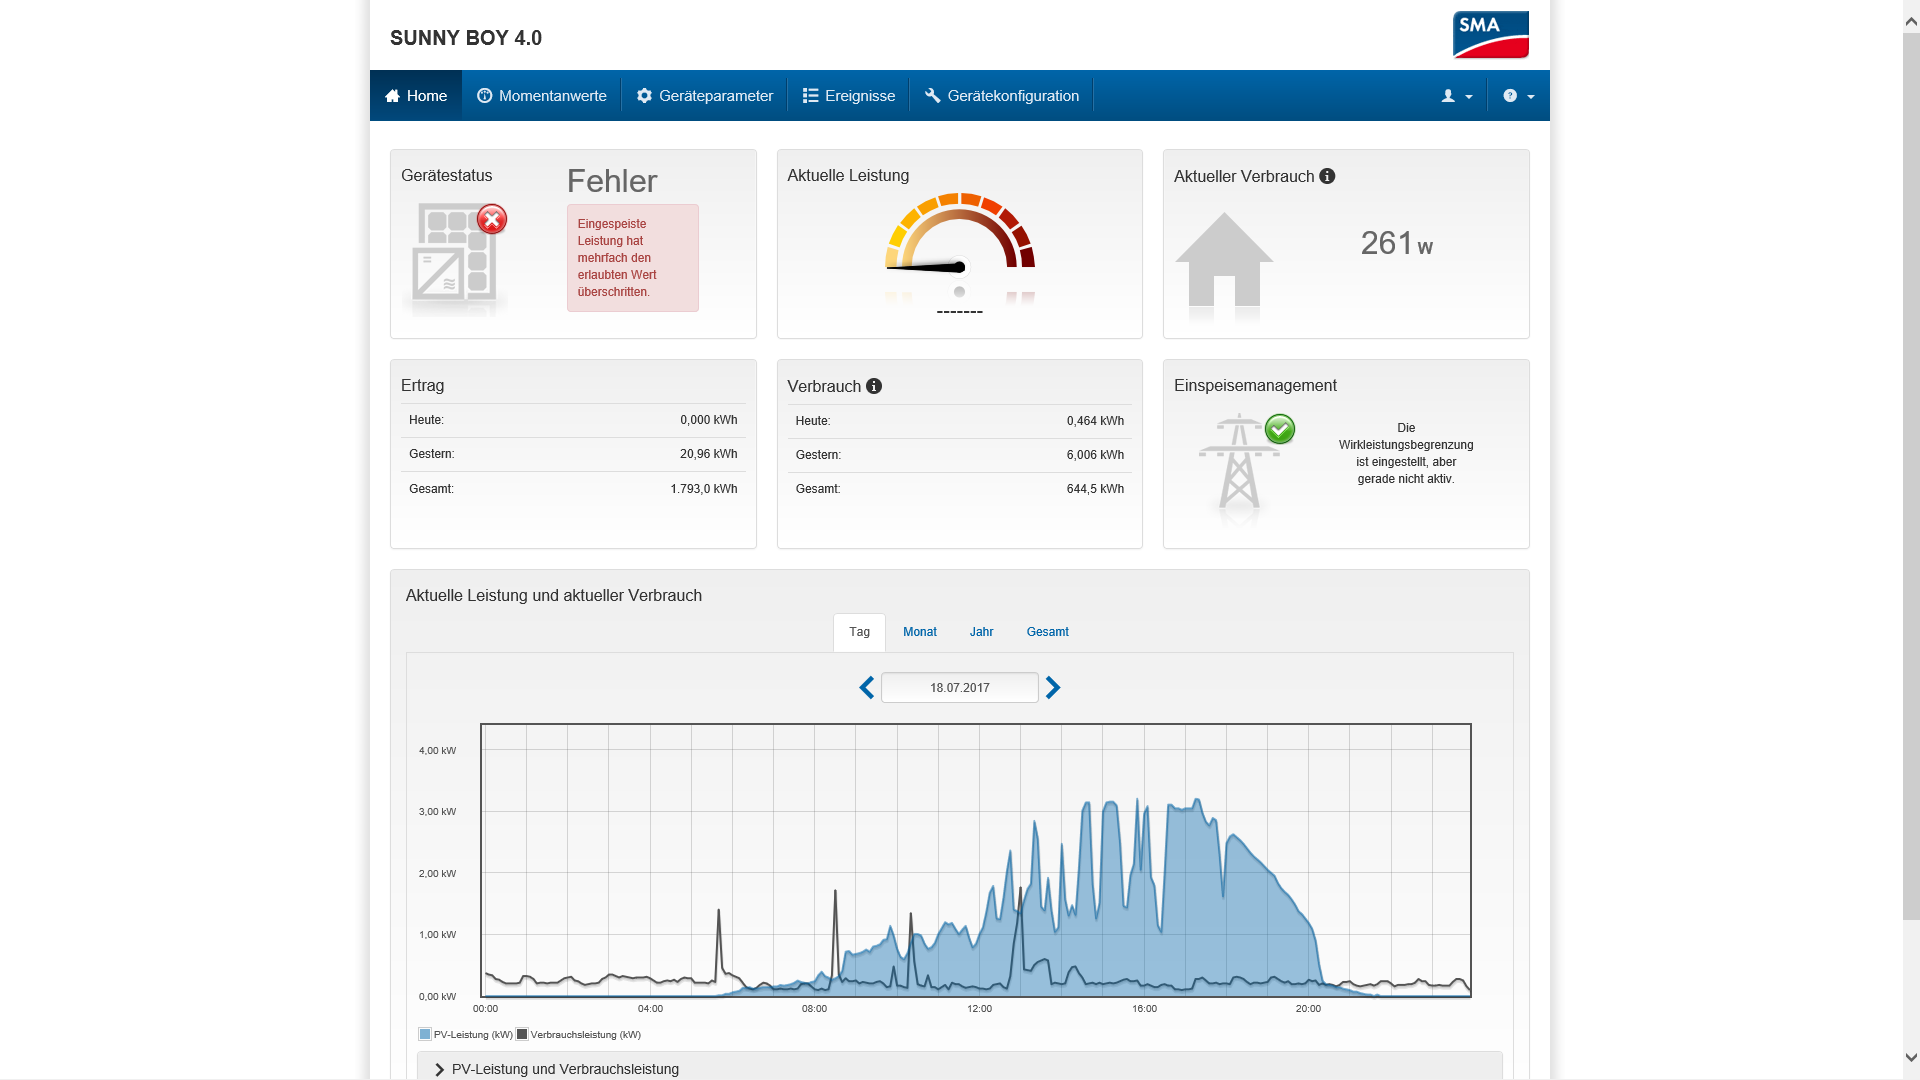The image size is (1920, 1080).
Task: Click the info icon next to Verbrauch
Action: (x=874, y=386)
